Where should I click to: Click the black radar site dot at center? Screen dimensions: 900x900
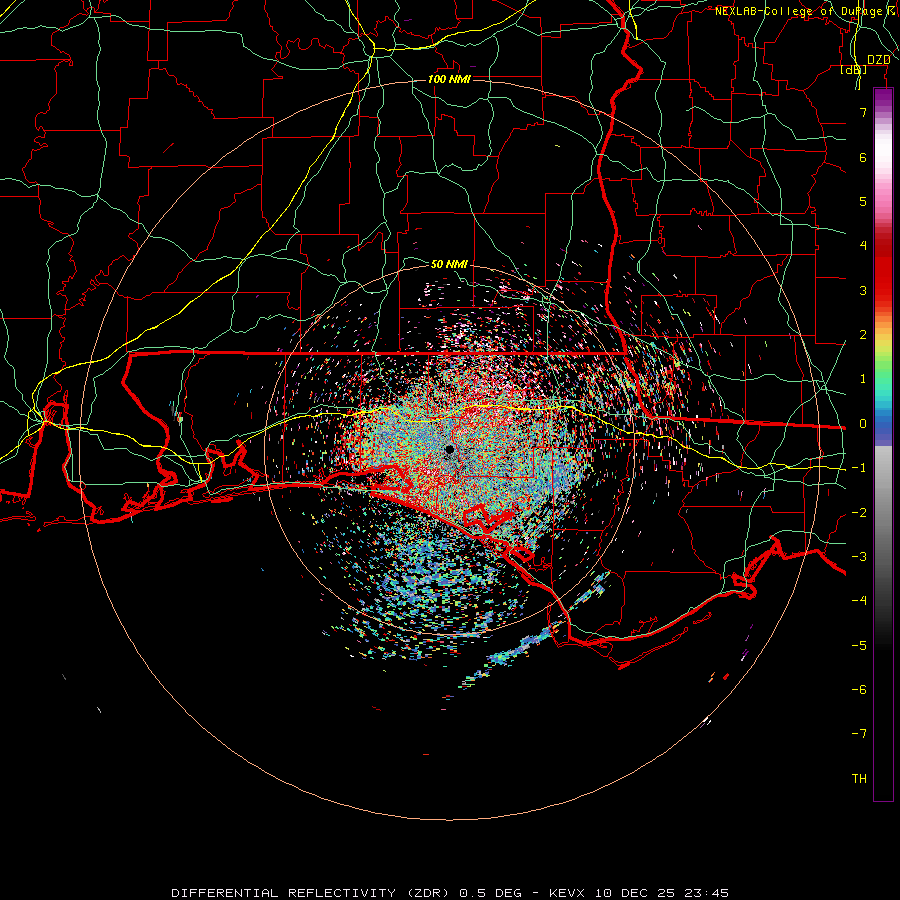pyautogui.click(x=449, y=449)
